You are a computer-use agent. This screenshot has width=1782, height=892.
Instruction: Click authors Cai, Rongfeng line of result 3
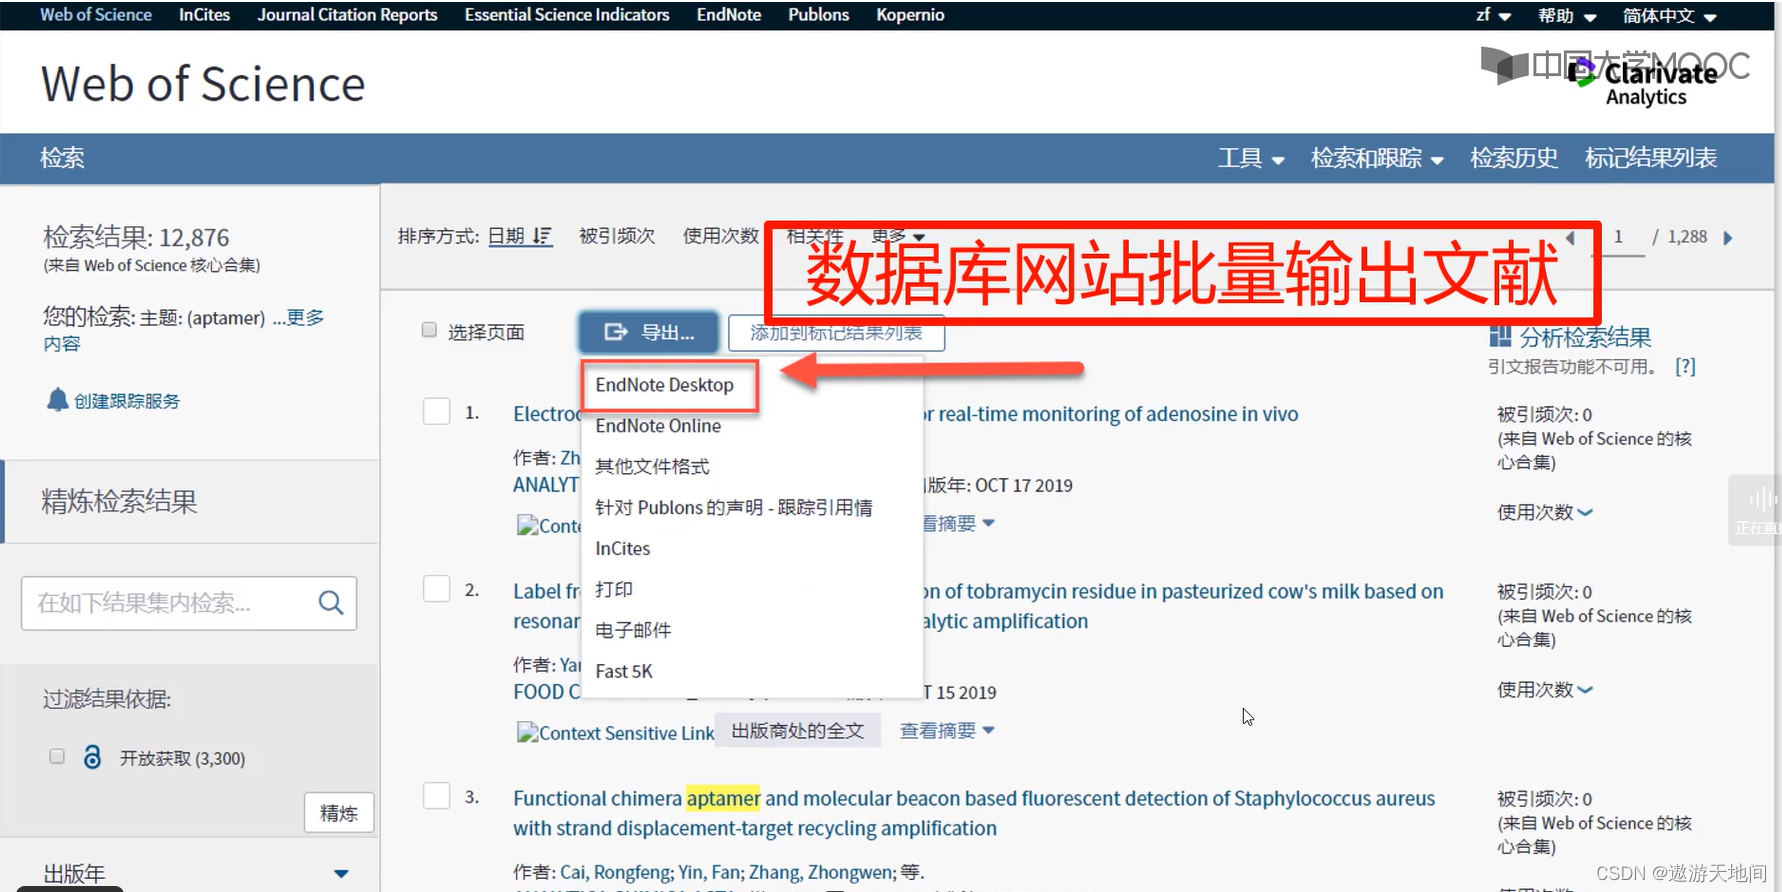(x=719, y=872)
